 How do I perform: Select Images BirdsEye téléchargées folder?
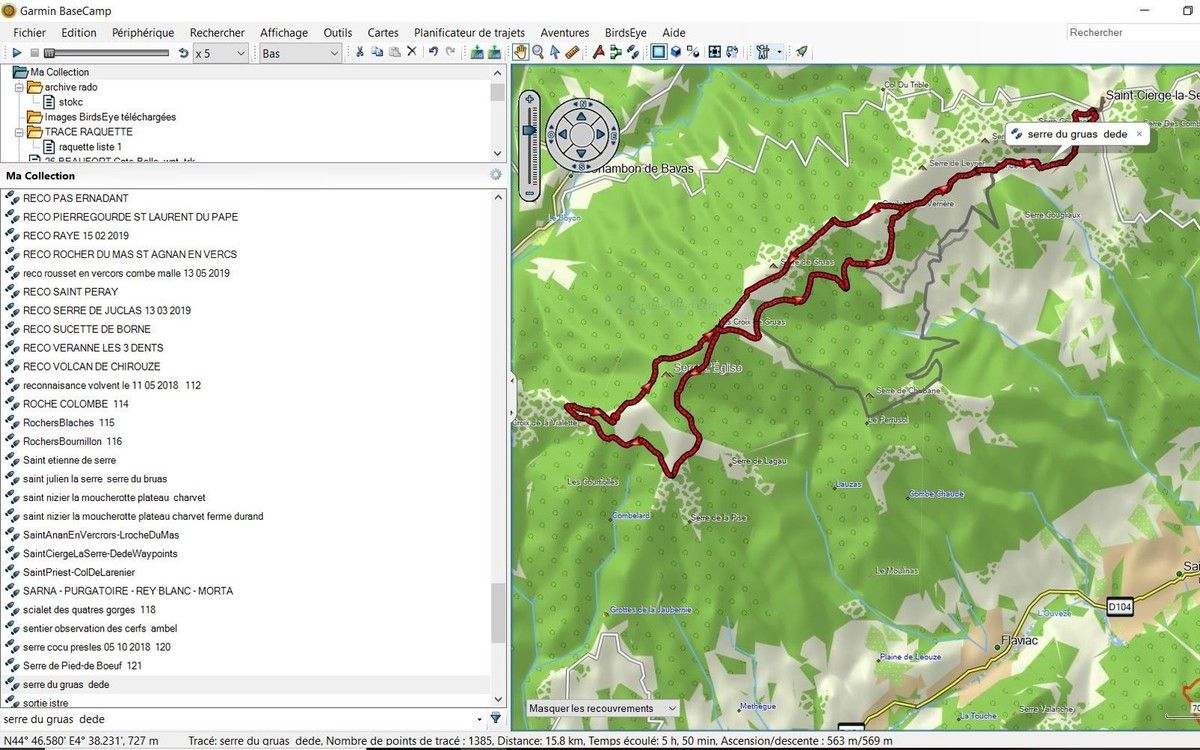[110, 117]
